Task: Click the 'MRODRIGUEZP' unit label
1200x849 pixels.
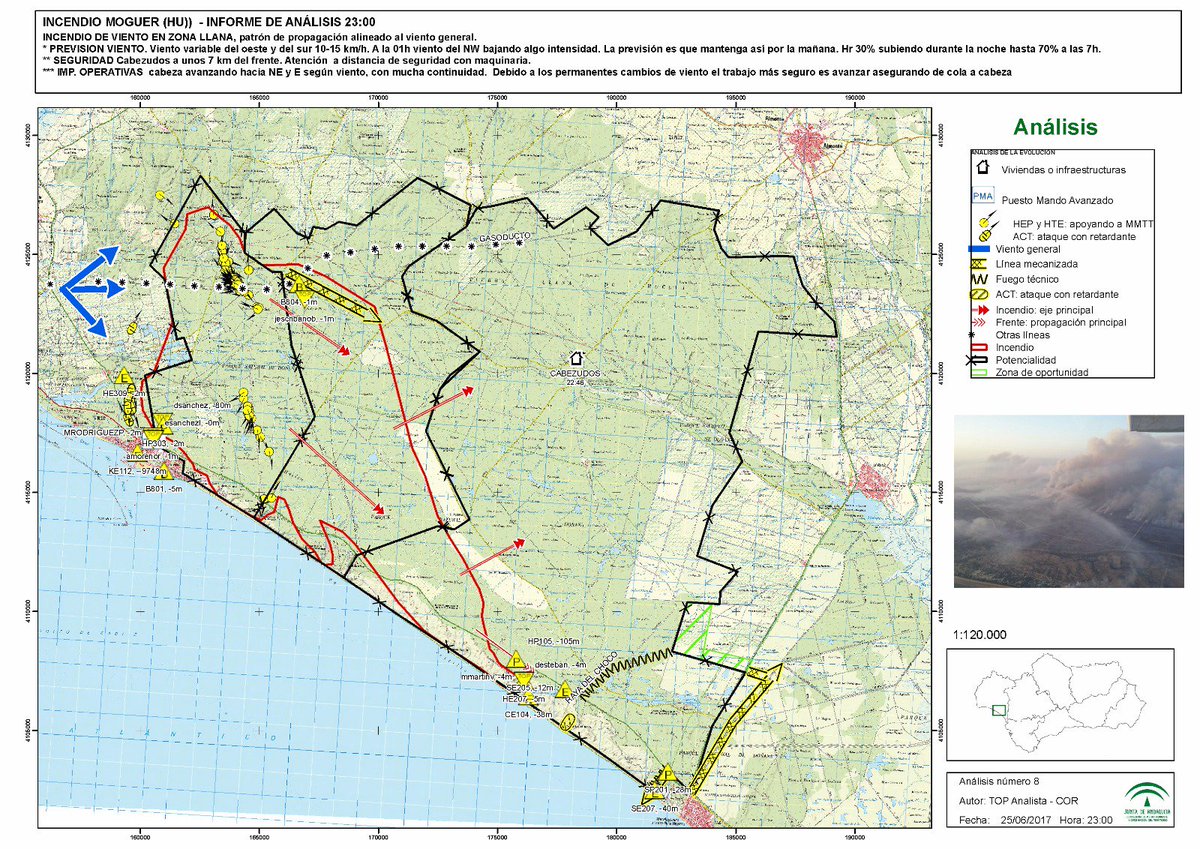Action: point(95,432)
